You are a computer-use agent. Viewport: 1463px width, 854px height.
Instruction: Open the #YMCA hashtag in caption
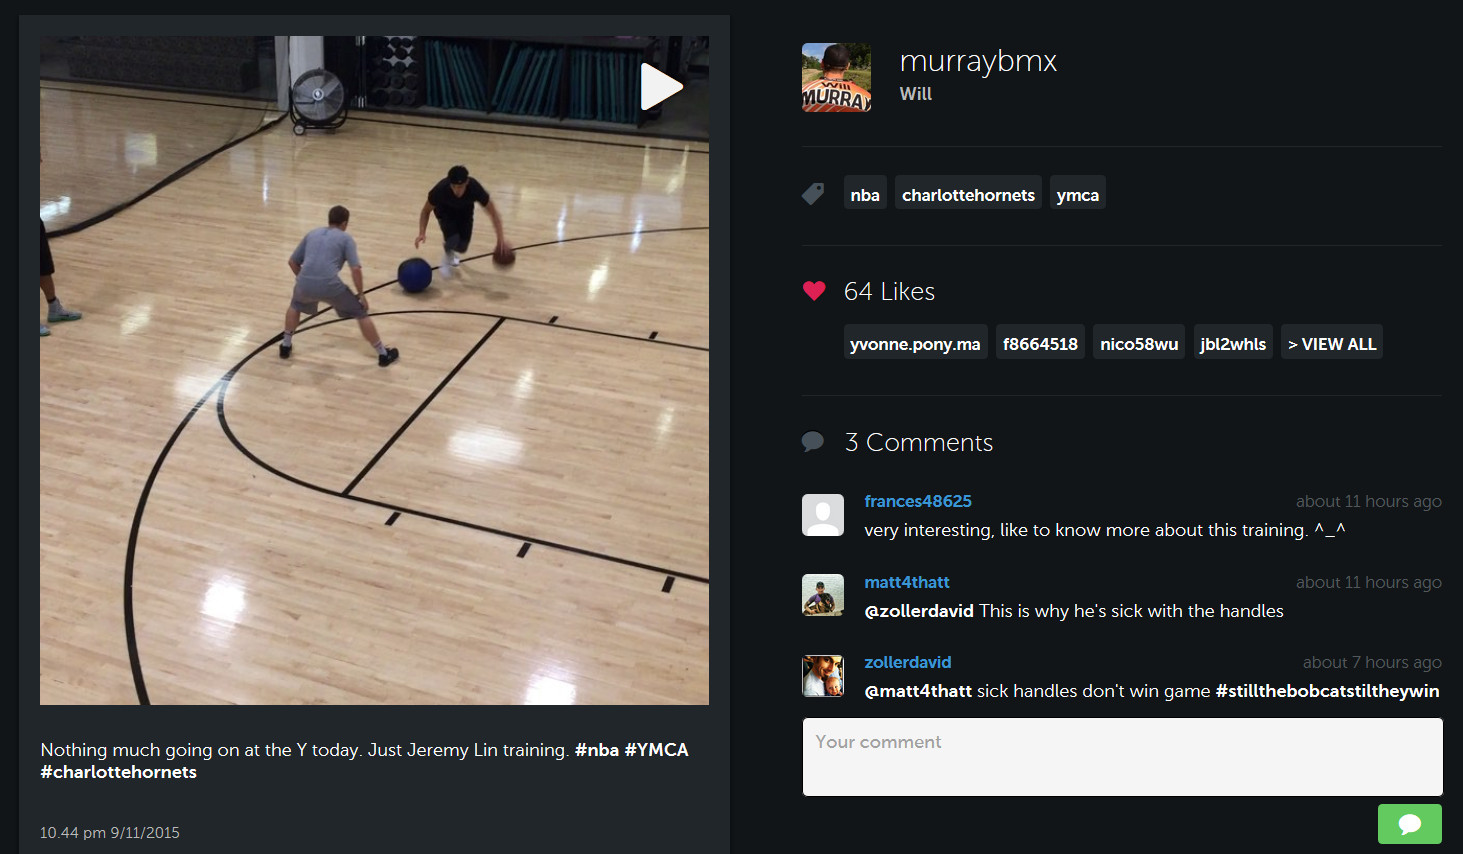(x=657, y=750)
